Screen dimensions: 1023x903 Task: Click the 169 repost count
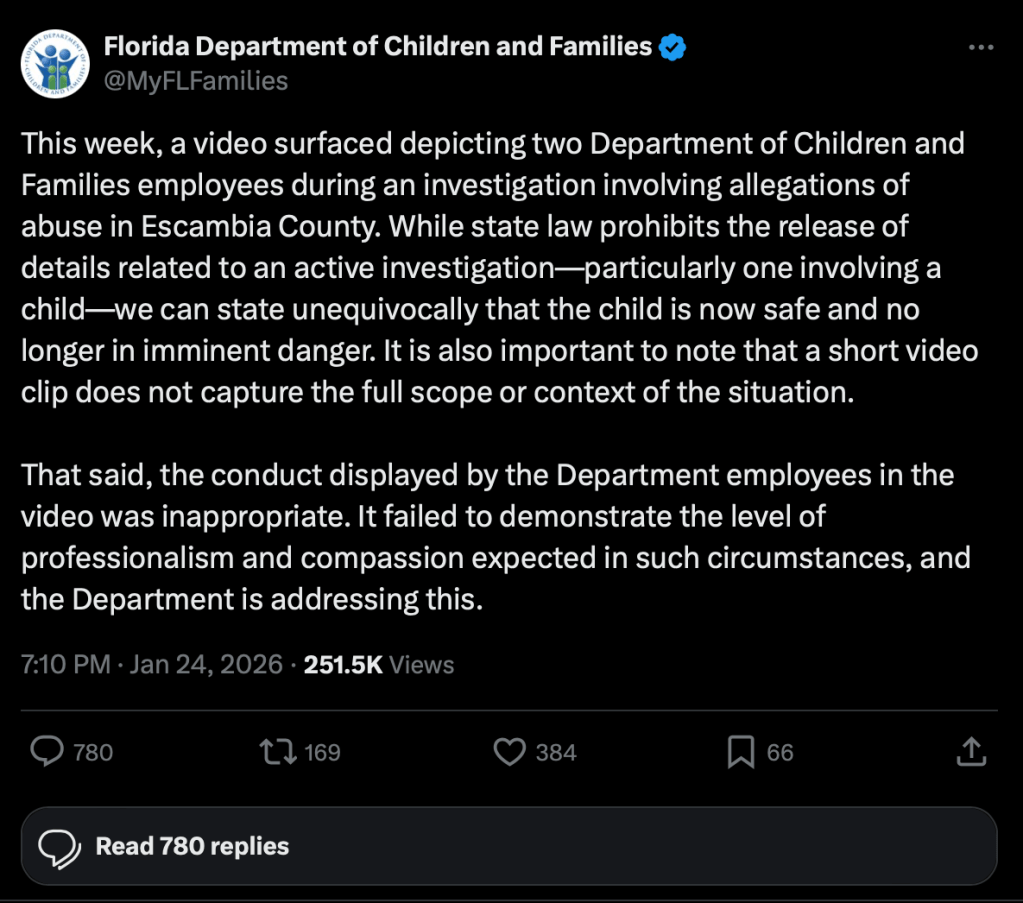(322, 752)
